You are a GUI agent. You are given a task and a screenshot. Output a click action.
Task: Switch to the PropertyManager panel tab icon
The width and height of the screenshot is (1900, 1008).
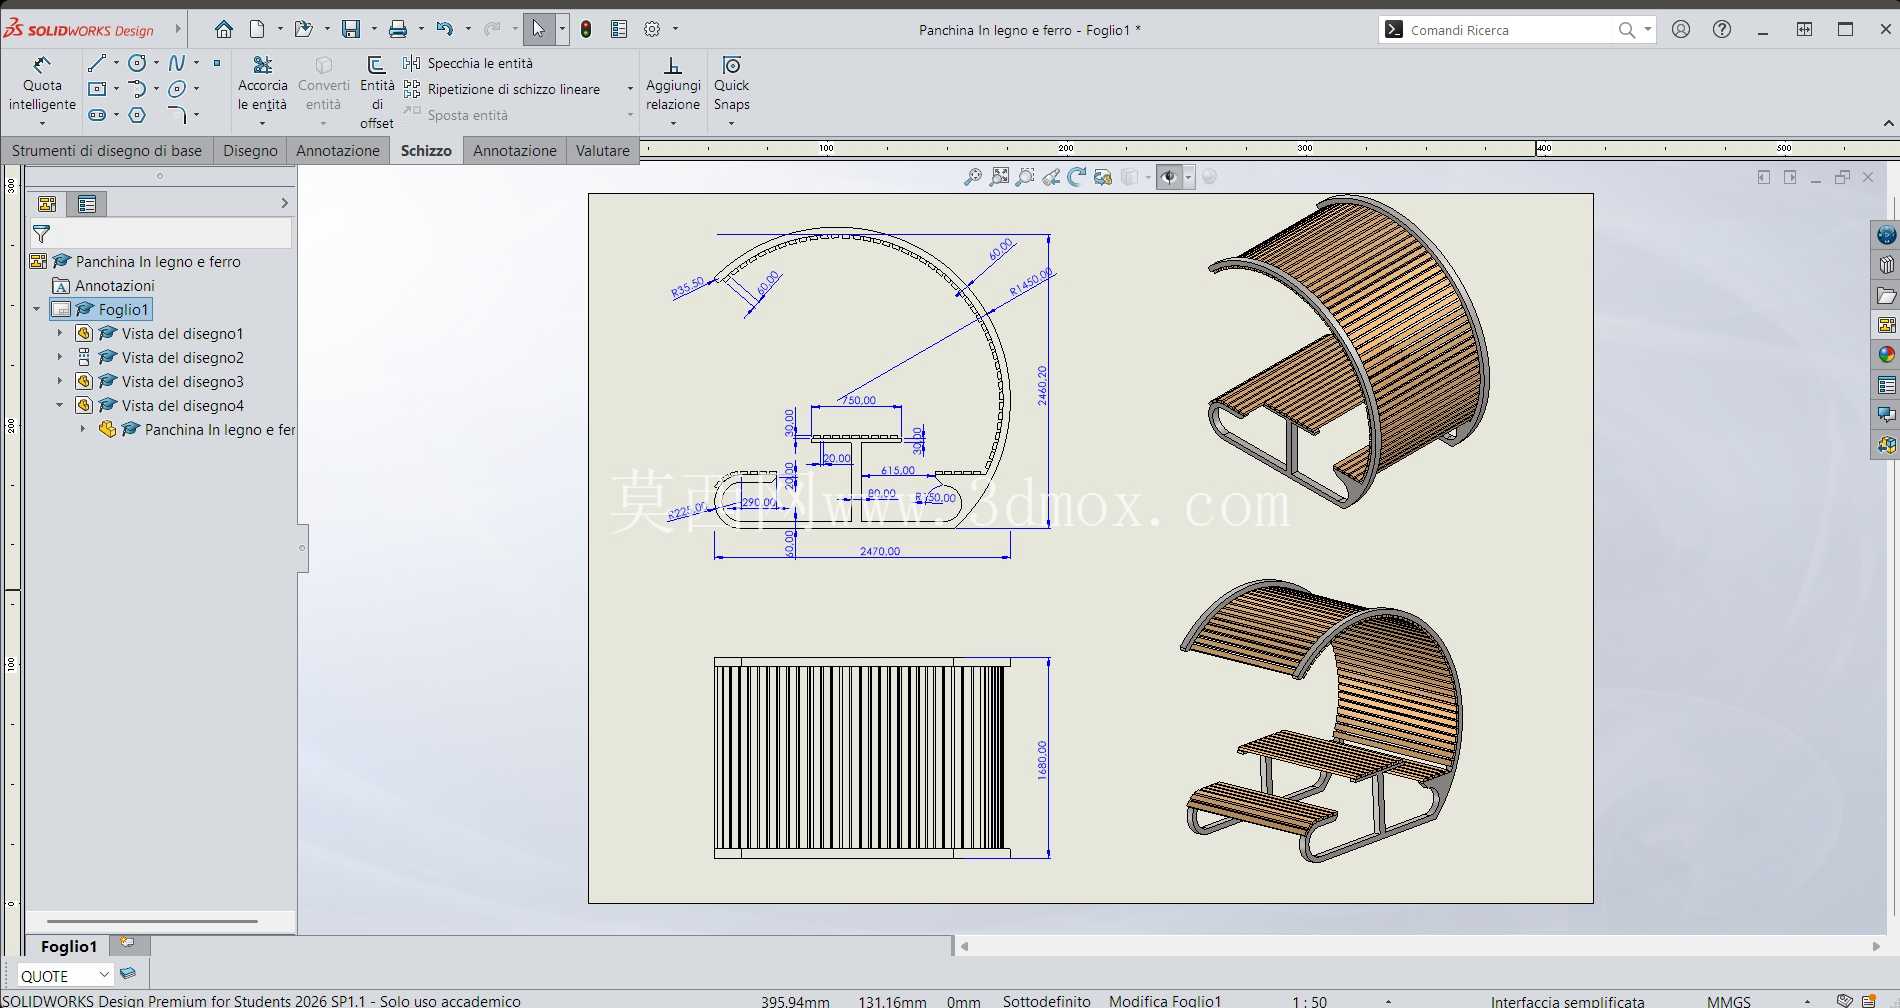[87, 204]
